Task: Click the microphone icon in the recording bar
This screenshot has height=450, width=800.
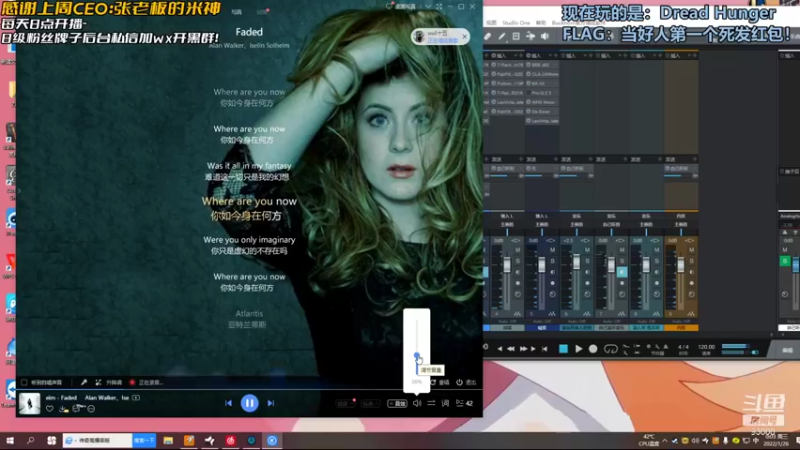Action: (84, 382)
